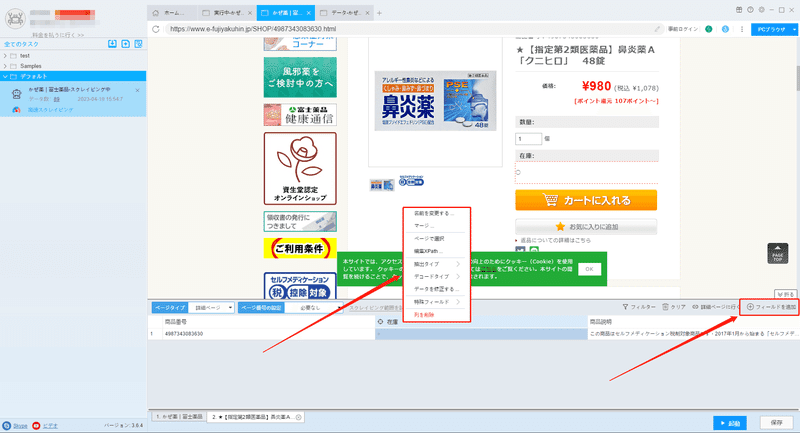Click the 料金を払うに行く link

[x=58, y=35]
